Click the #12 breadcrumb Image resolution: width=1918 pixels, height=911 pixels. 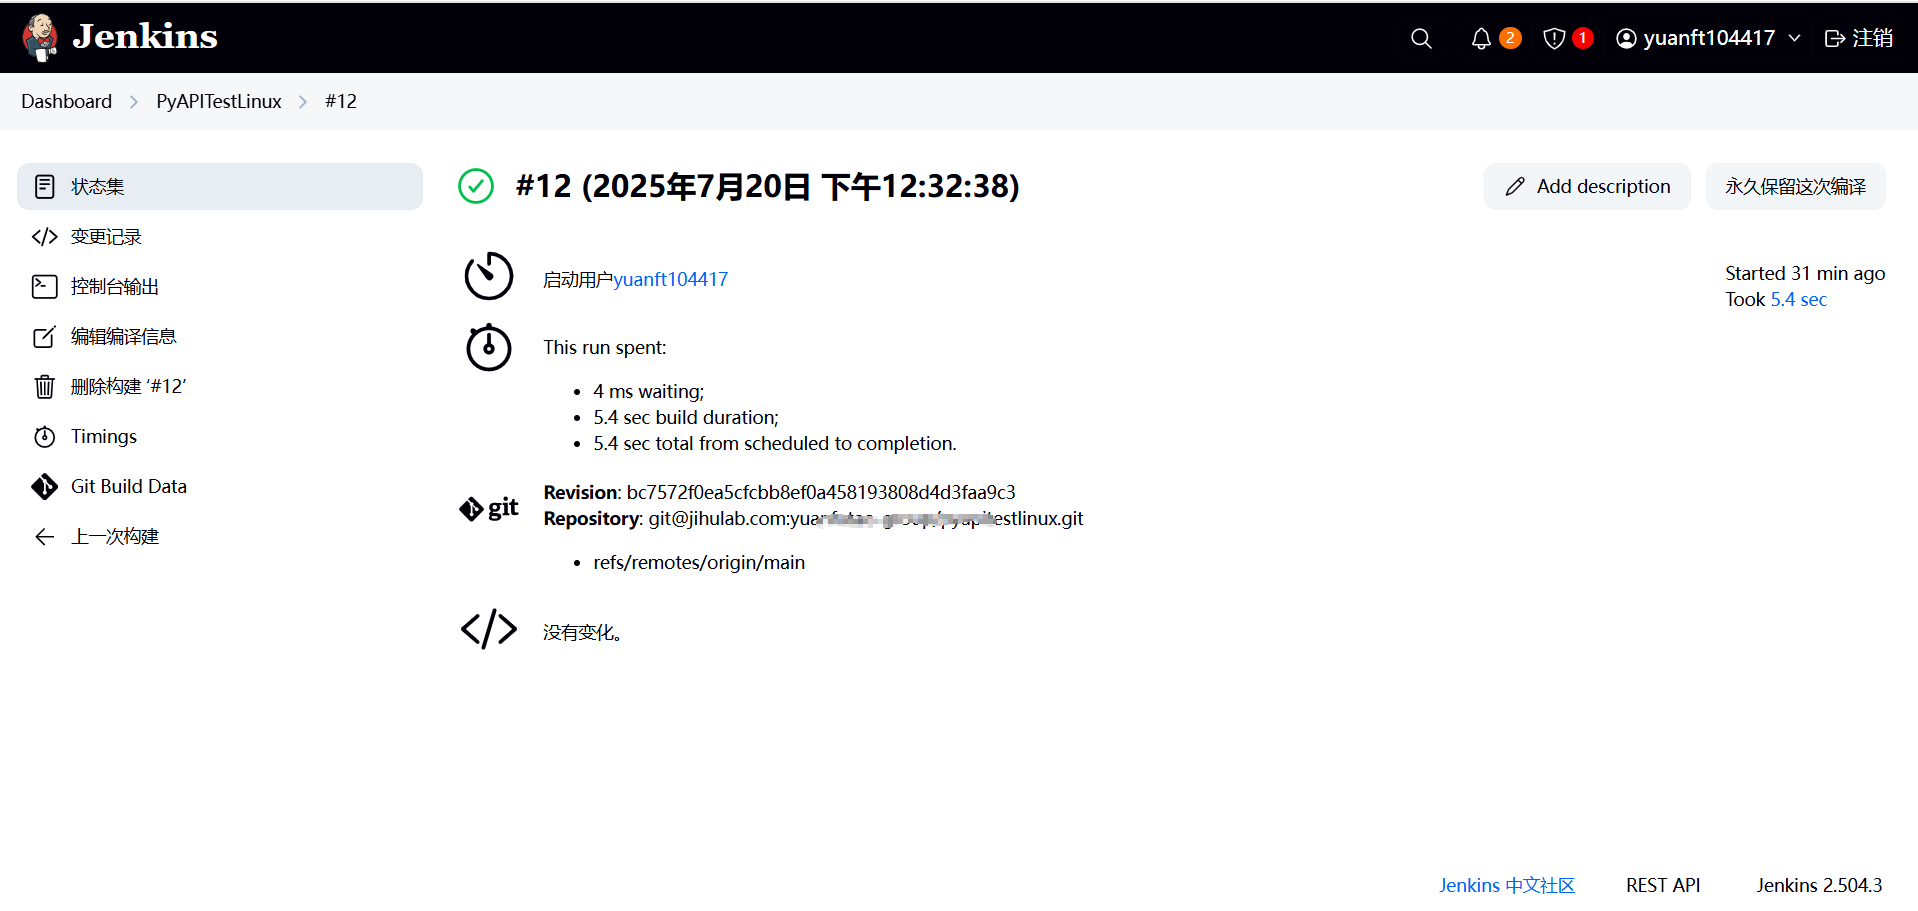[341, 101]
